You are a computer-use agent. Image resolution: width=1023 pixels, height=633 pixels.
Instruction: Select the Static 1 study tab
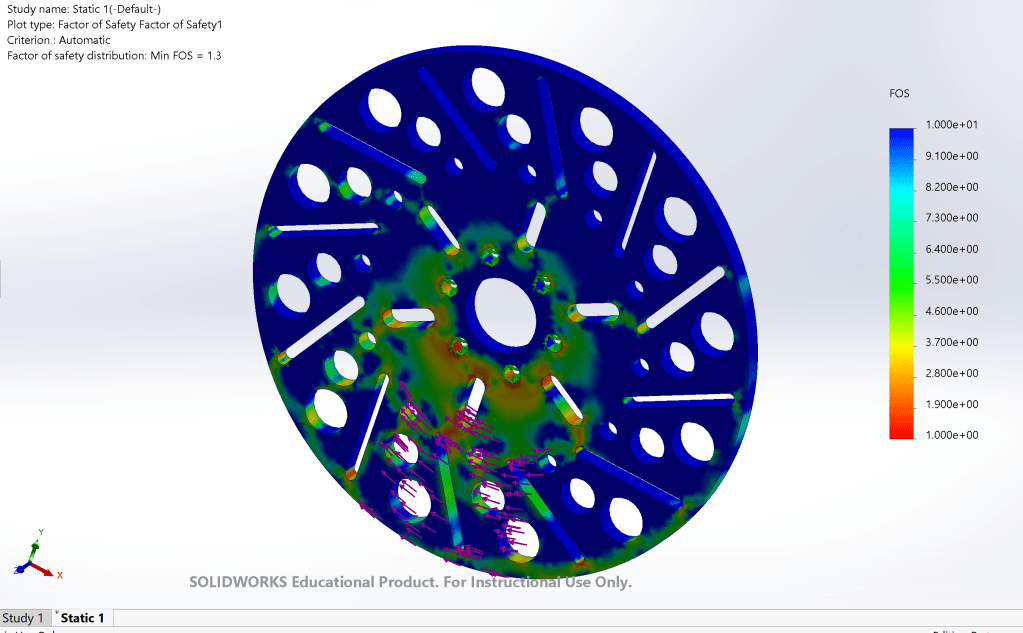84,618
